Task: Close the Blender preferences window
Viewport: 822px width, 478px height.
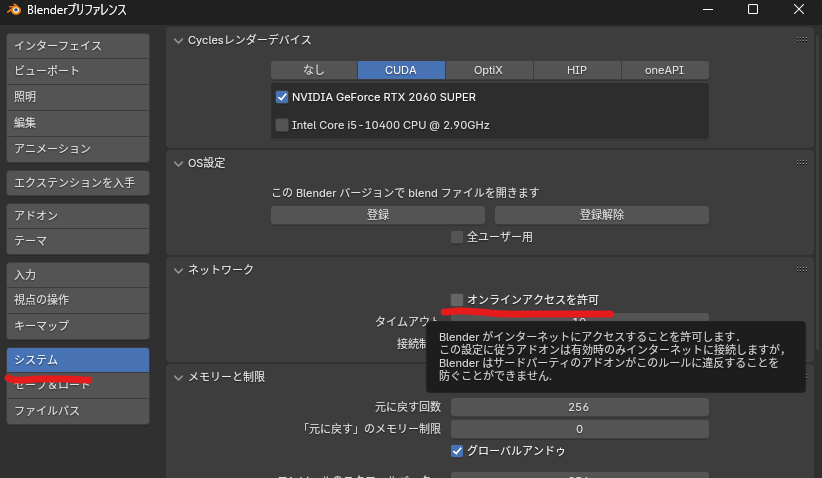Action: 798,9
